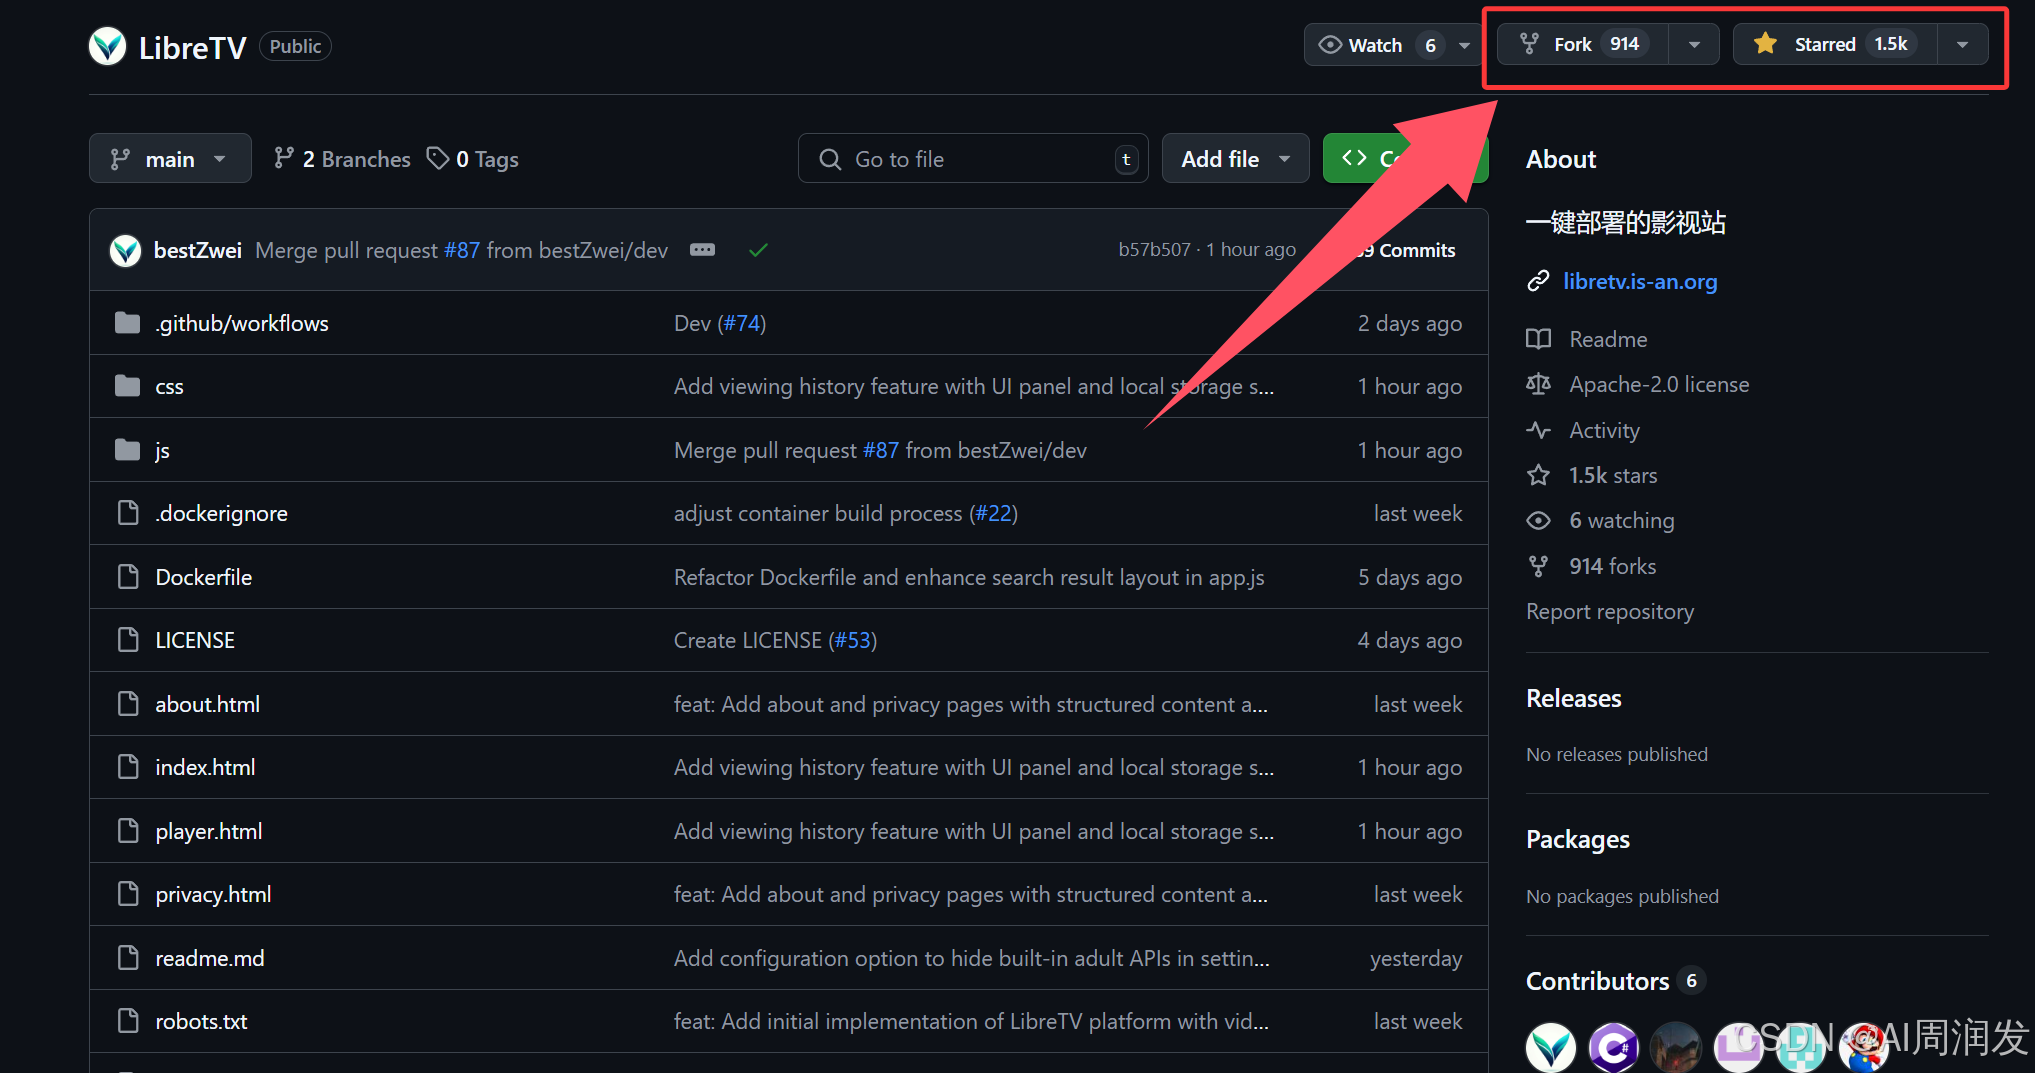
Task: Open the index.html file
Action: click(205, 767)
